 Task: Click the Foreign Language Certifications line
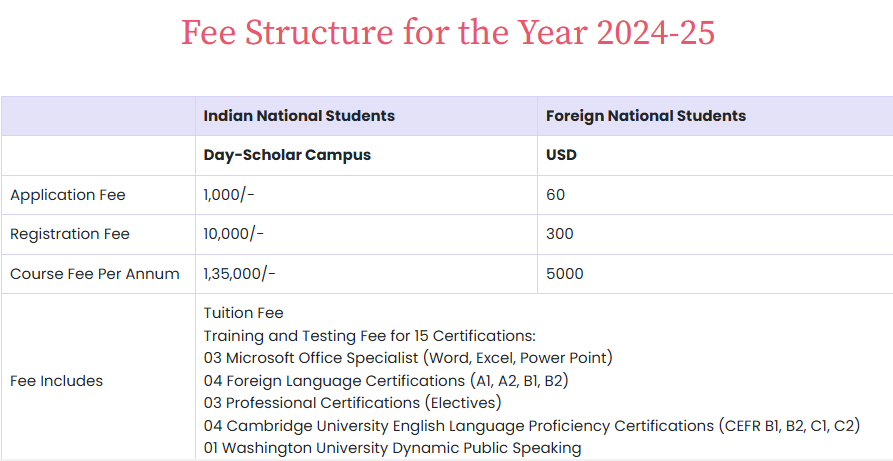[386, 381]
